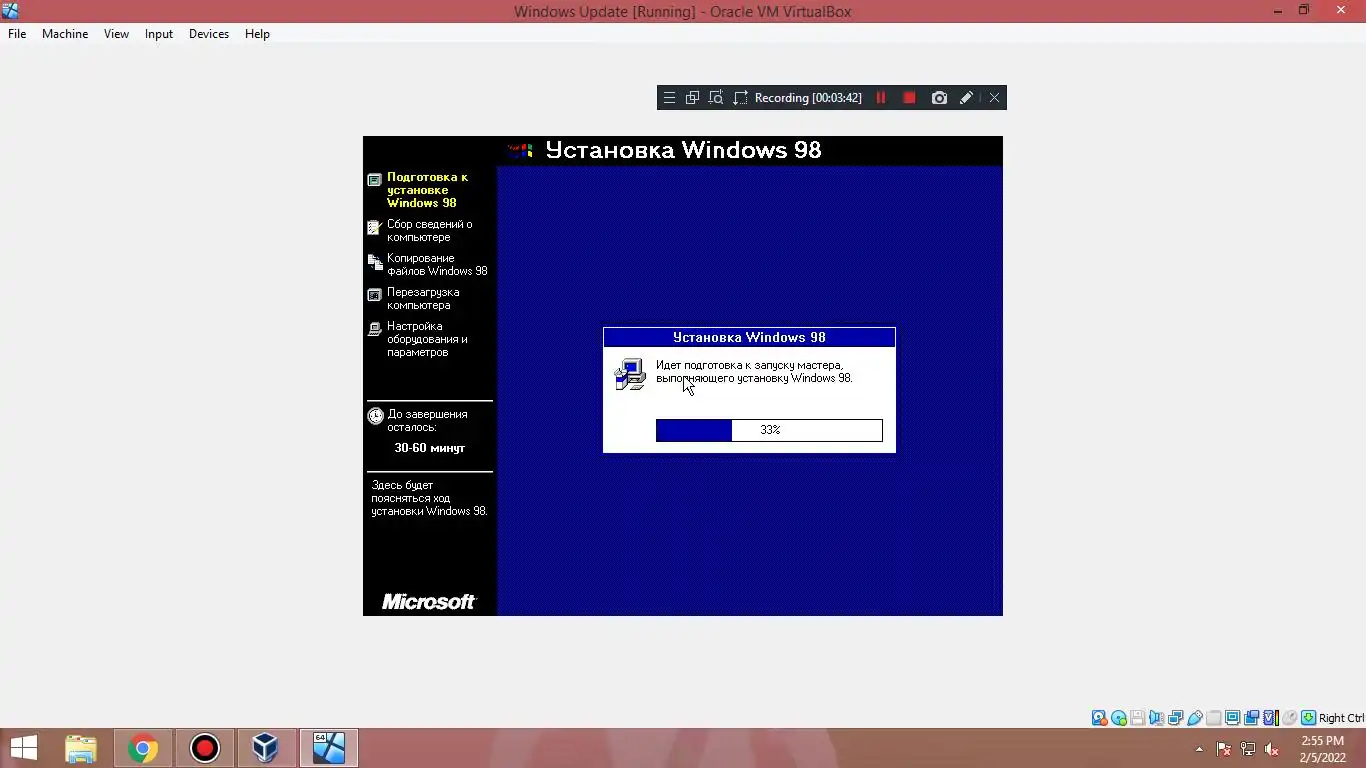Image resolution: width=1366 pixels, height=768 pixels.
Task: Open the Machine menu
Action: coord(65,33)
